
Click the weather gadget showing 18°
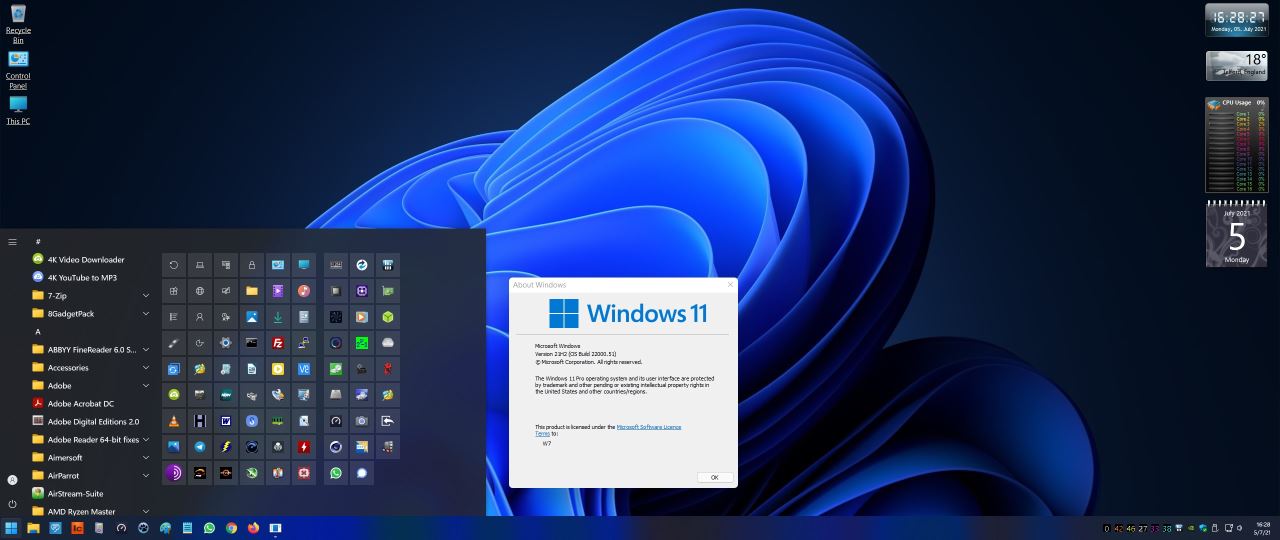[1236, 66]
